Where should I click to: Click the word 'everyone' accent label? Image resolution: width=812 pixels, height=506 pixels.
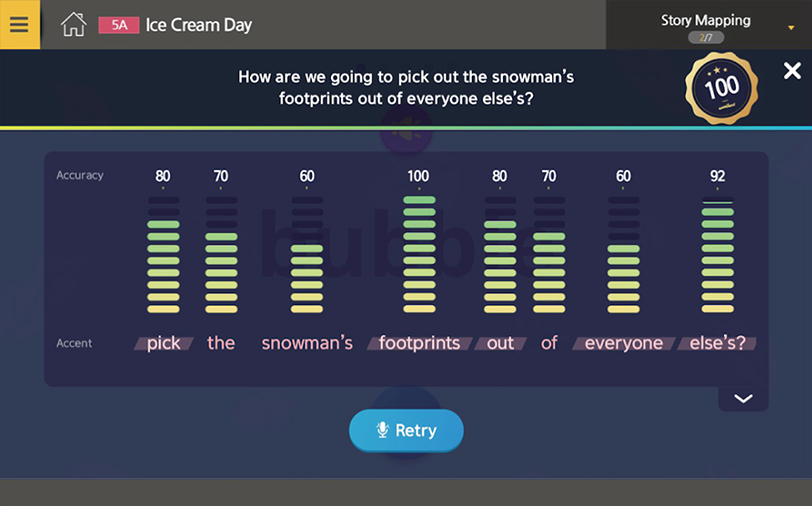tap(624, 343)
